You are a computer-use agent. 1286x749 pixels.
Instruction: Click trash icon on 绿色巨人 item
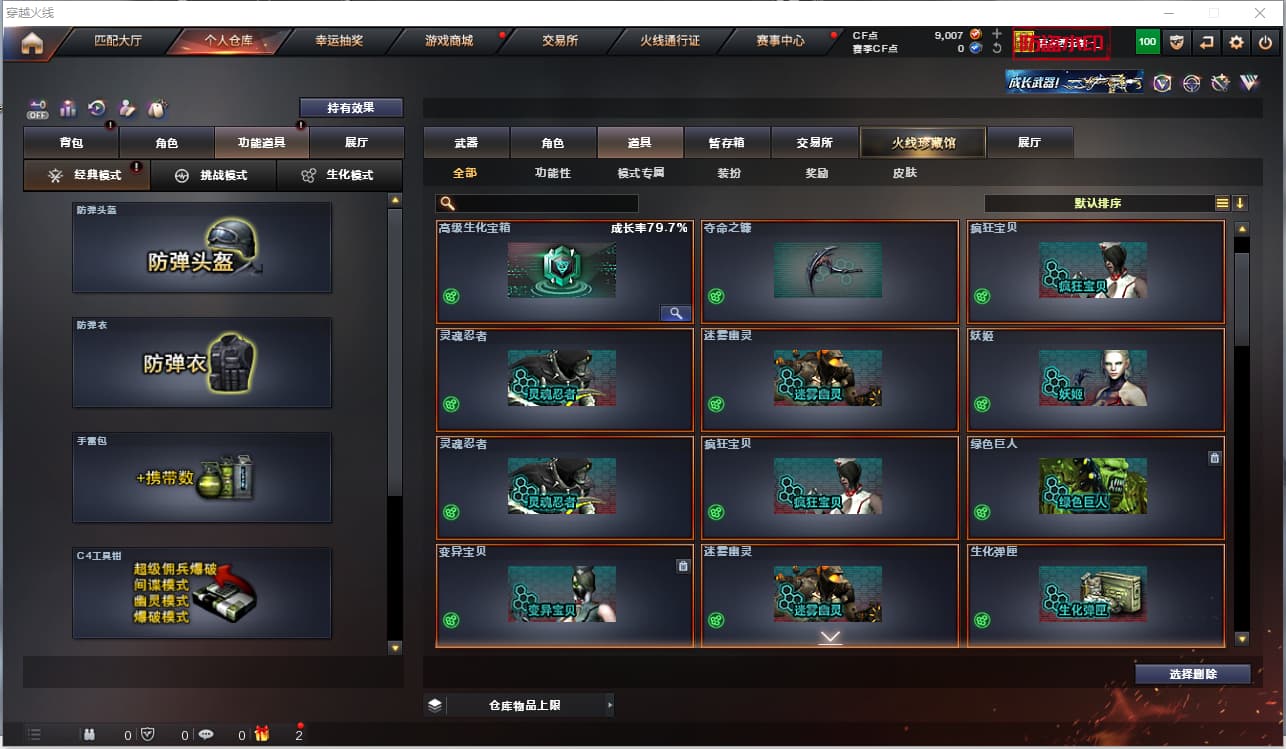[1215, 458]
